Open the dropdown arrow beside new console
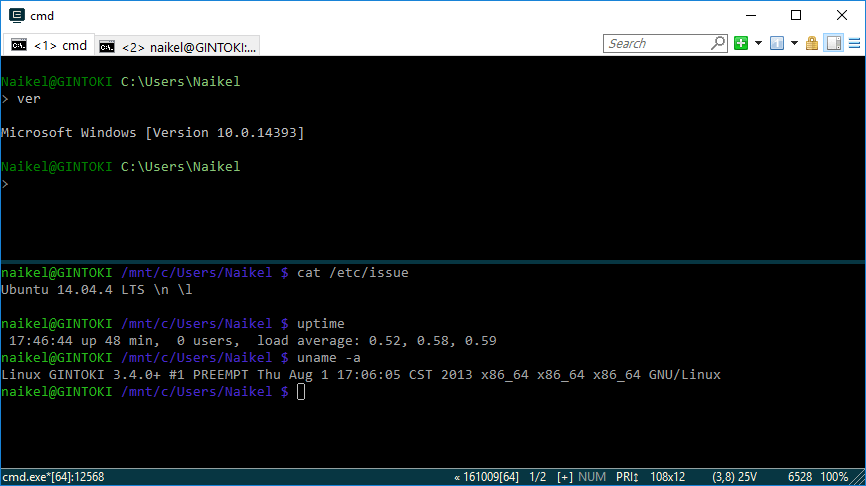The height and width of the screenshot is (486, 866). (758, 44)
